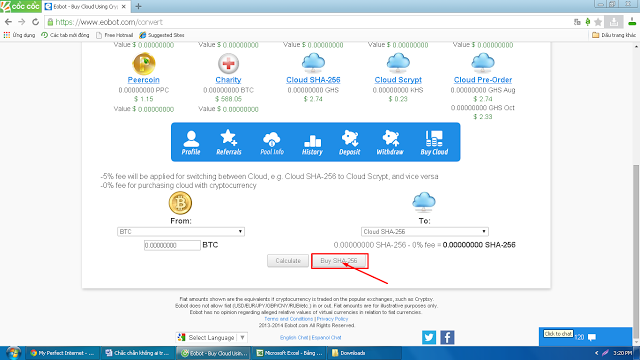640x360 pixels.
Task: Open the Dấu trang khác folder
Action: [x=614, y=35]
